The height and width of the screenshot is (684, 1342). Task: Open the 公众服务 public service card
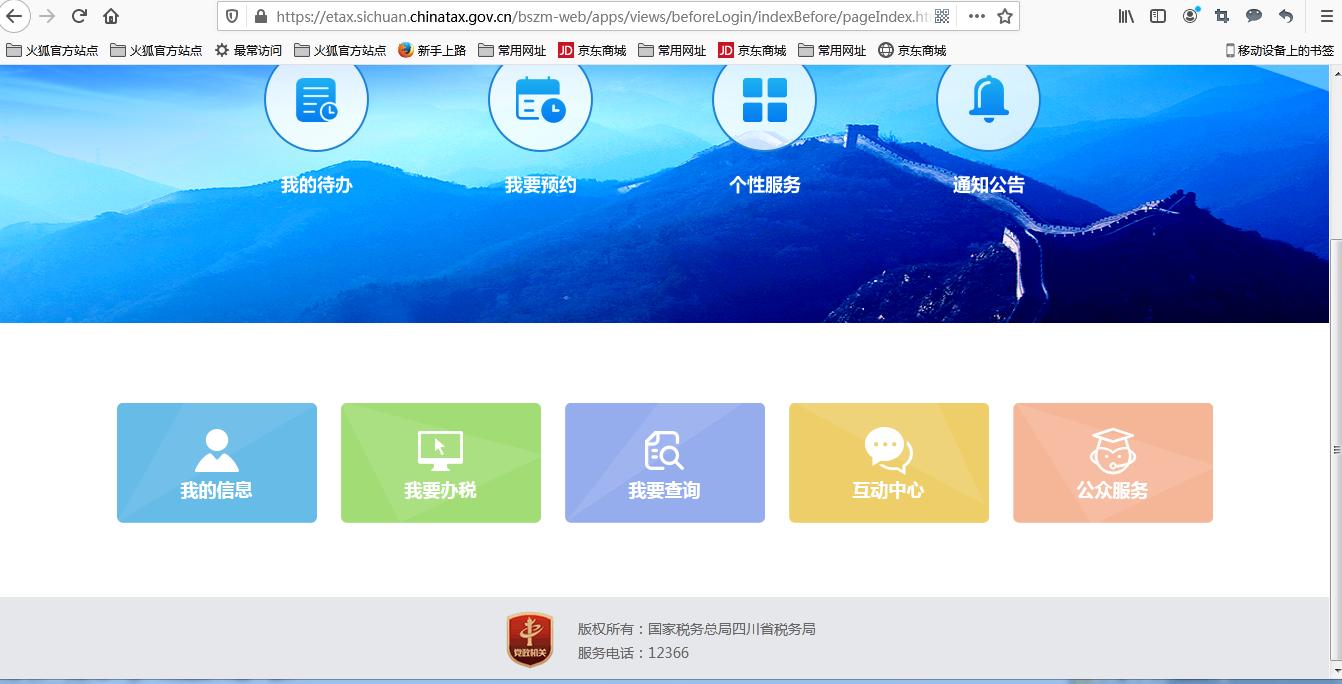click(x=1112, y=462)
